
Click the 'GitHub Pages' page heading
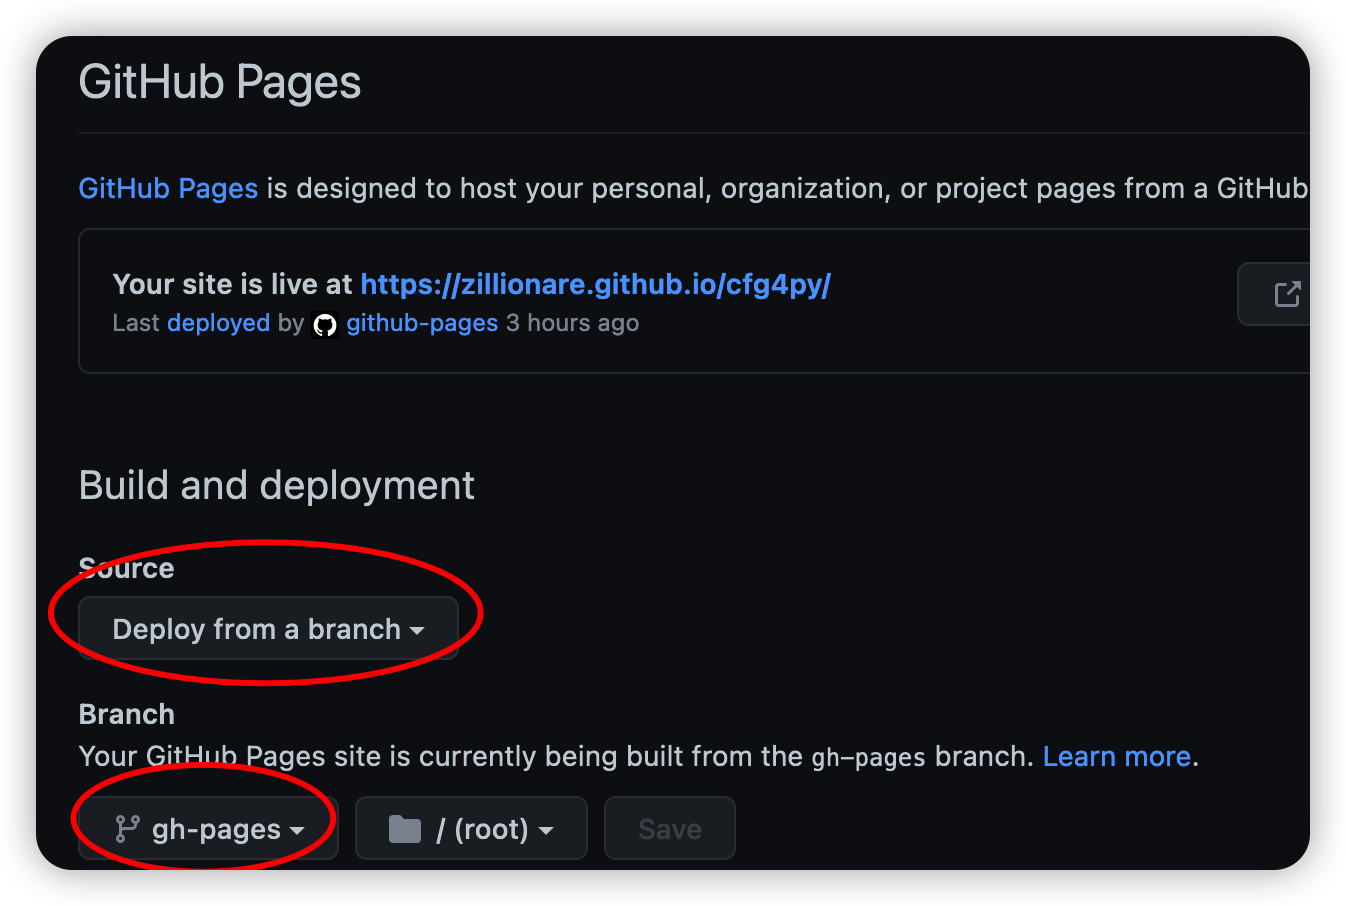(x=220, y=82)
